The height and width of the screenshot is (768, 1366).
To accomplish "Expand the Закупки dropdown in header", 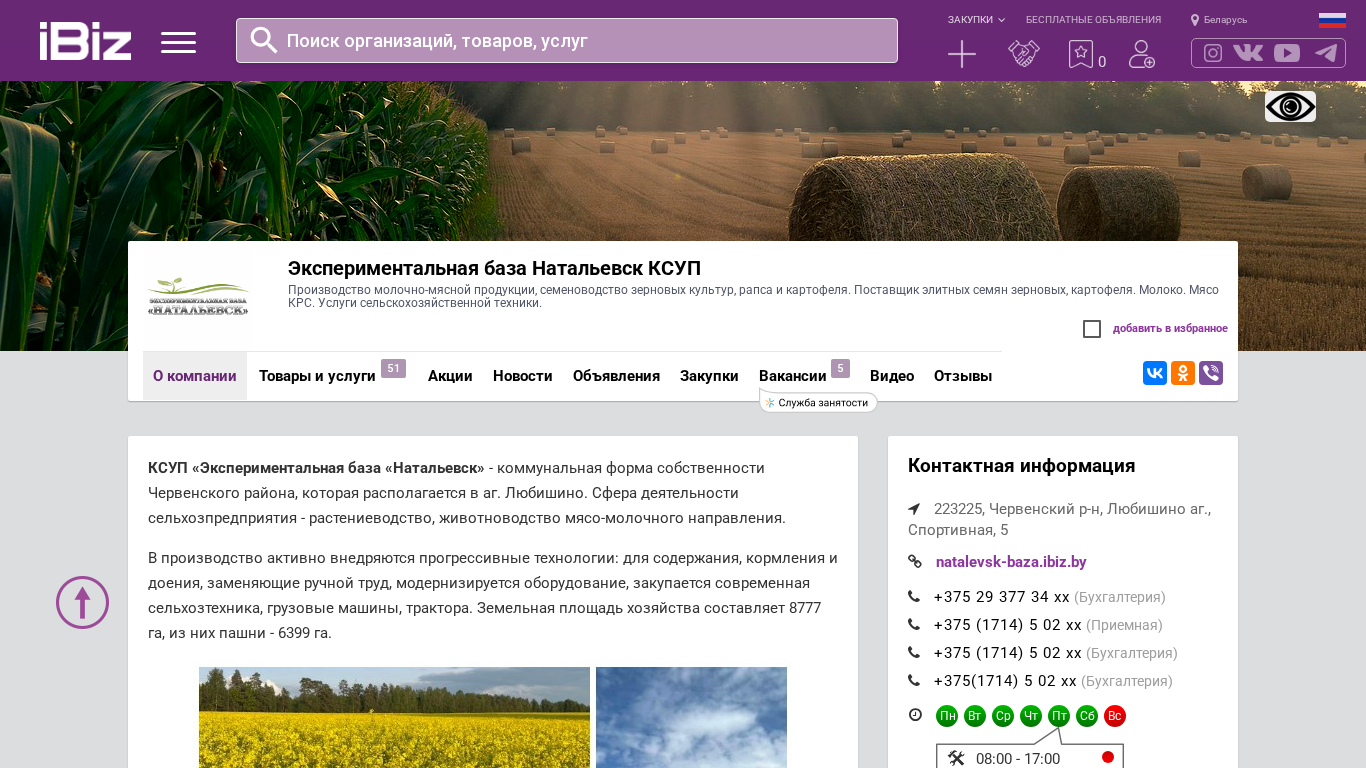I will tap(976, 20).
